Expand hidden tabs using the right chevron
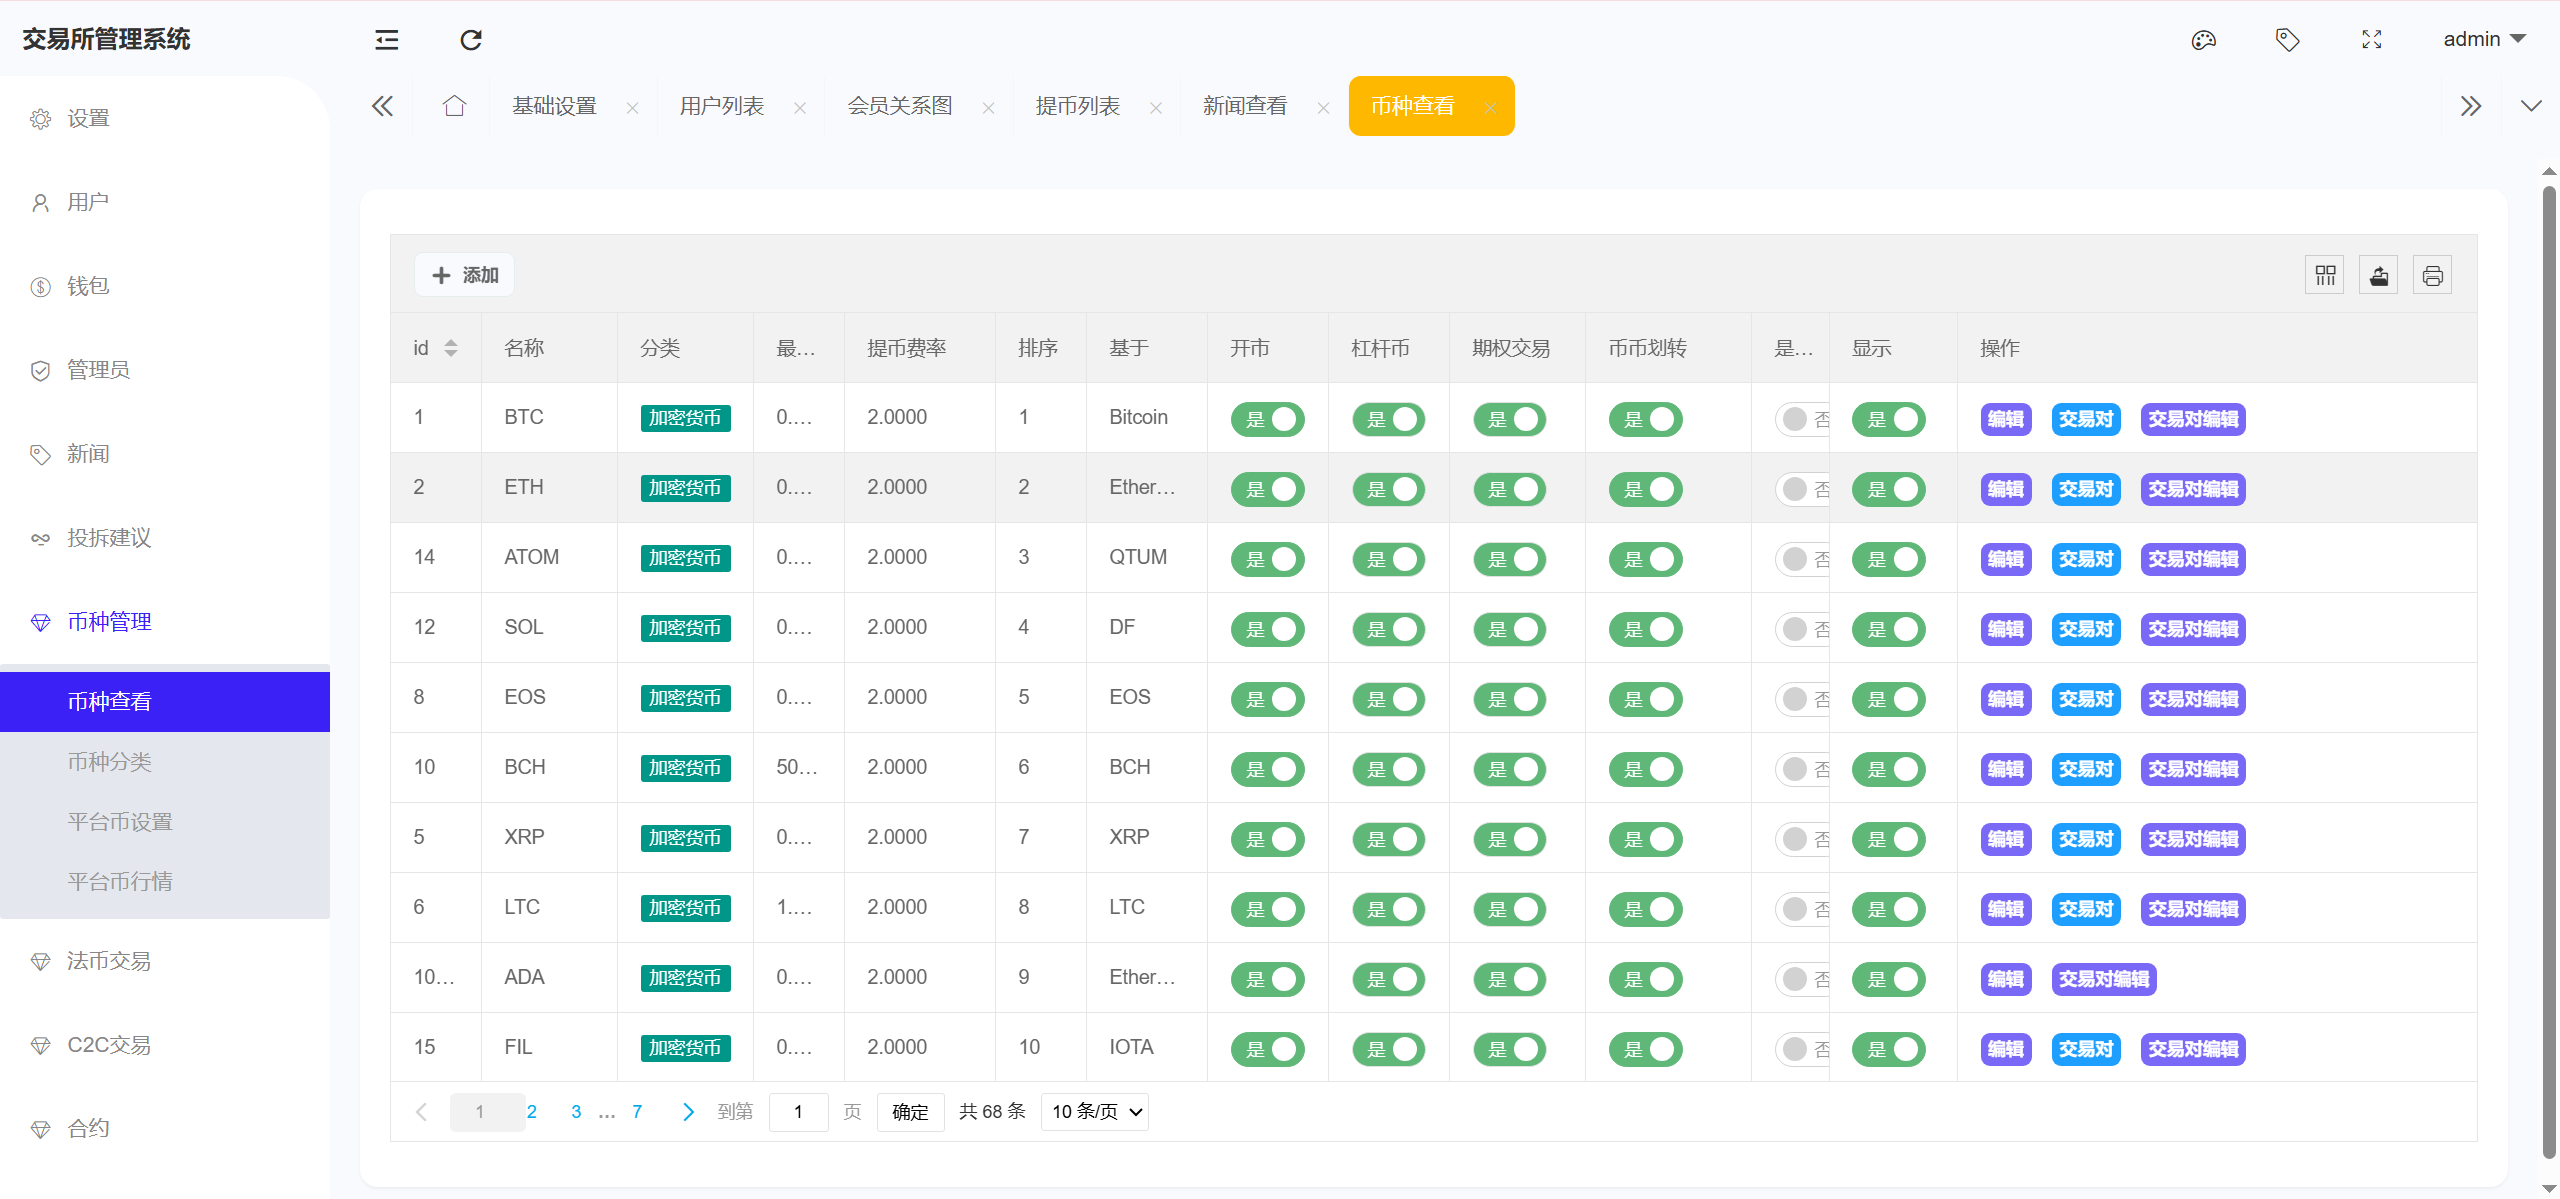The image size is (2560, 1199). pyautogui.click(x=2472, y=105)
